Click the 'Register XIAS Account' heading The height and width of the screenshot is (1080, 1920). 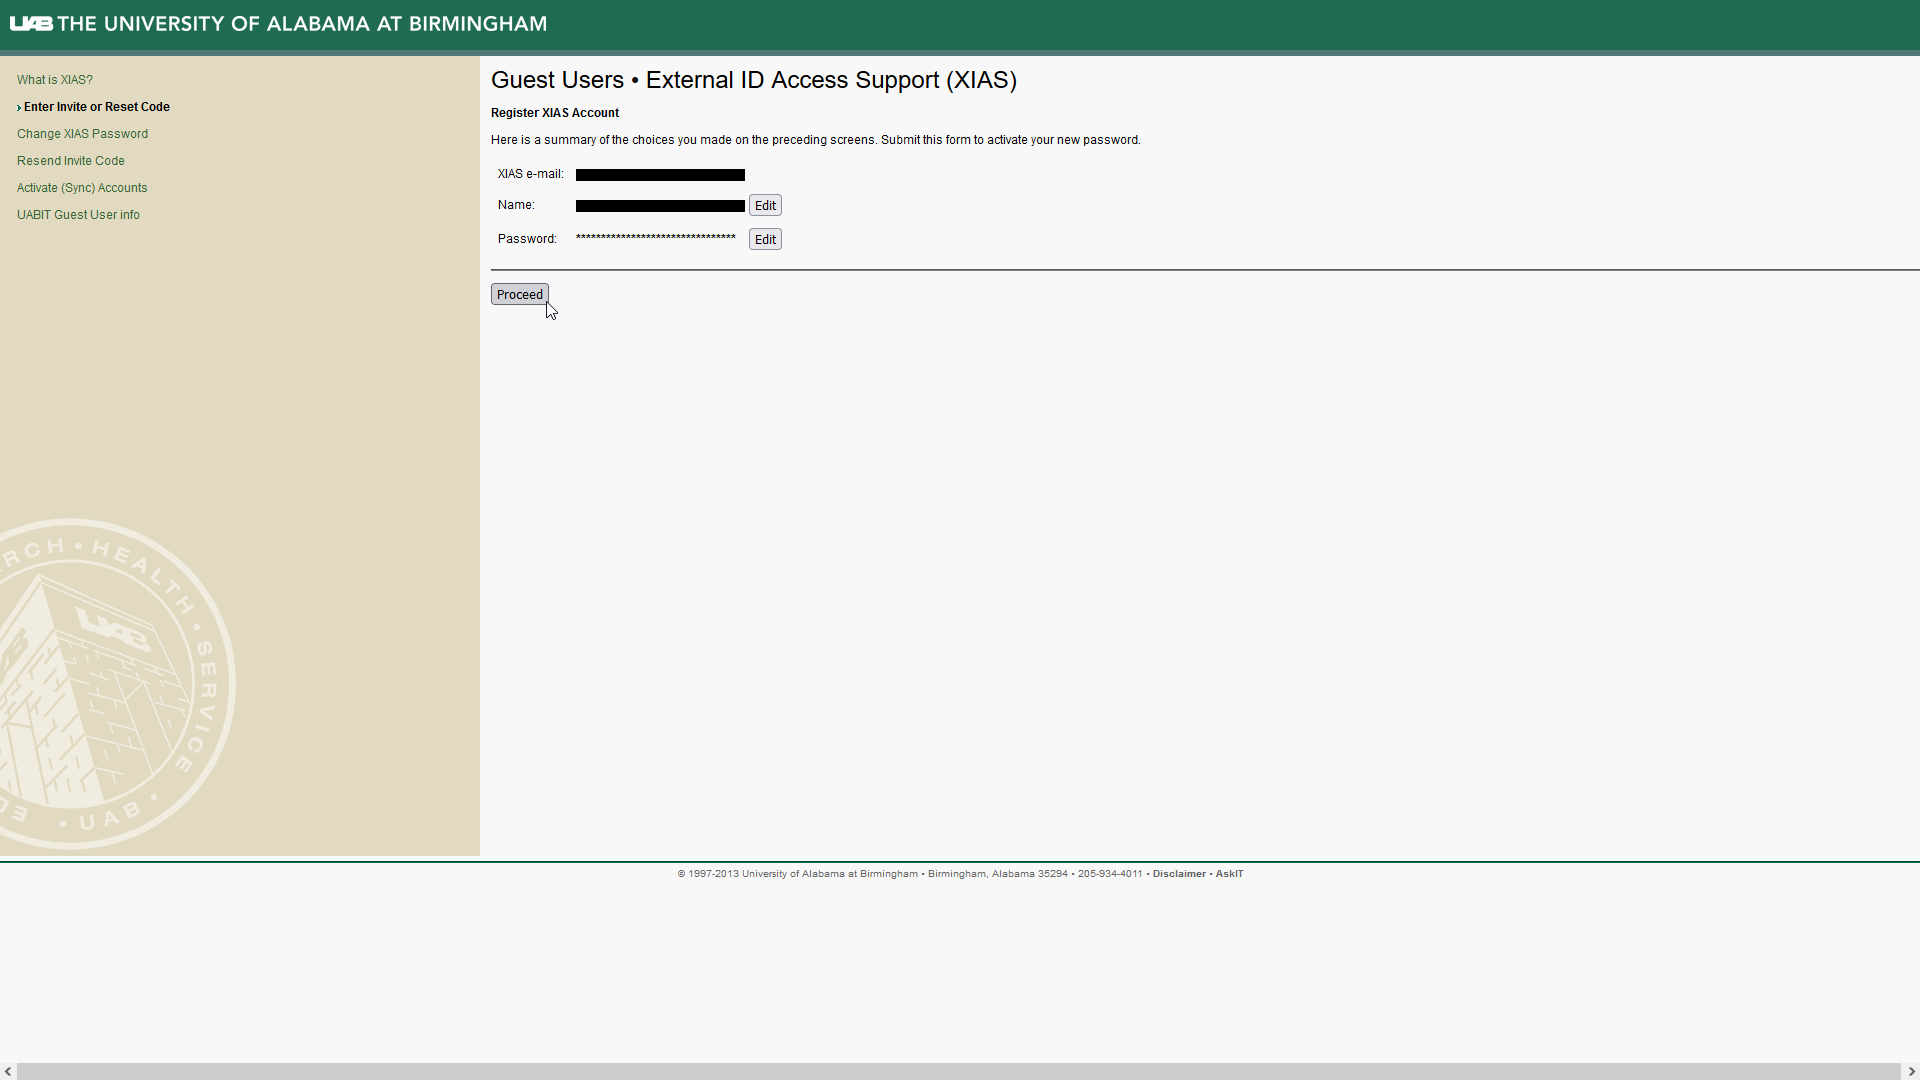555,113
